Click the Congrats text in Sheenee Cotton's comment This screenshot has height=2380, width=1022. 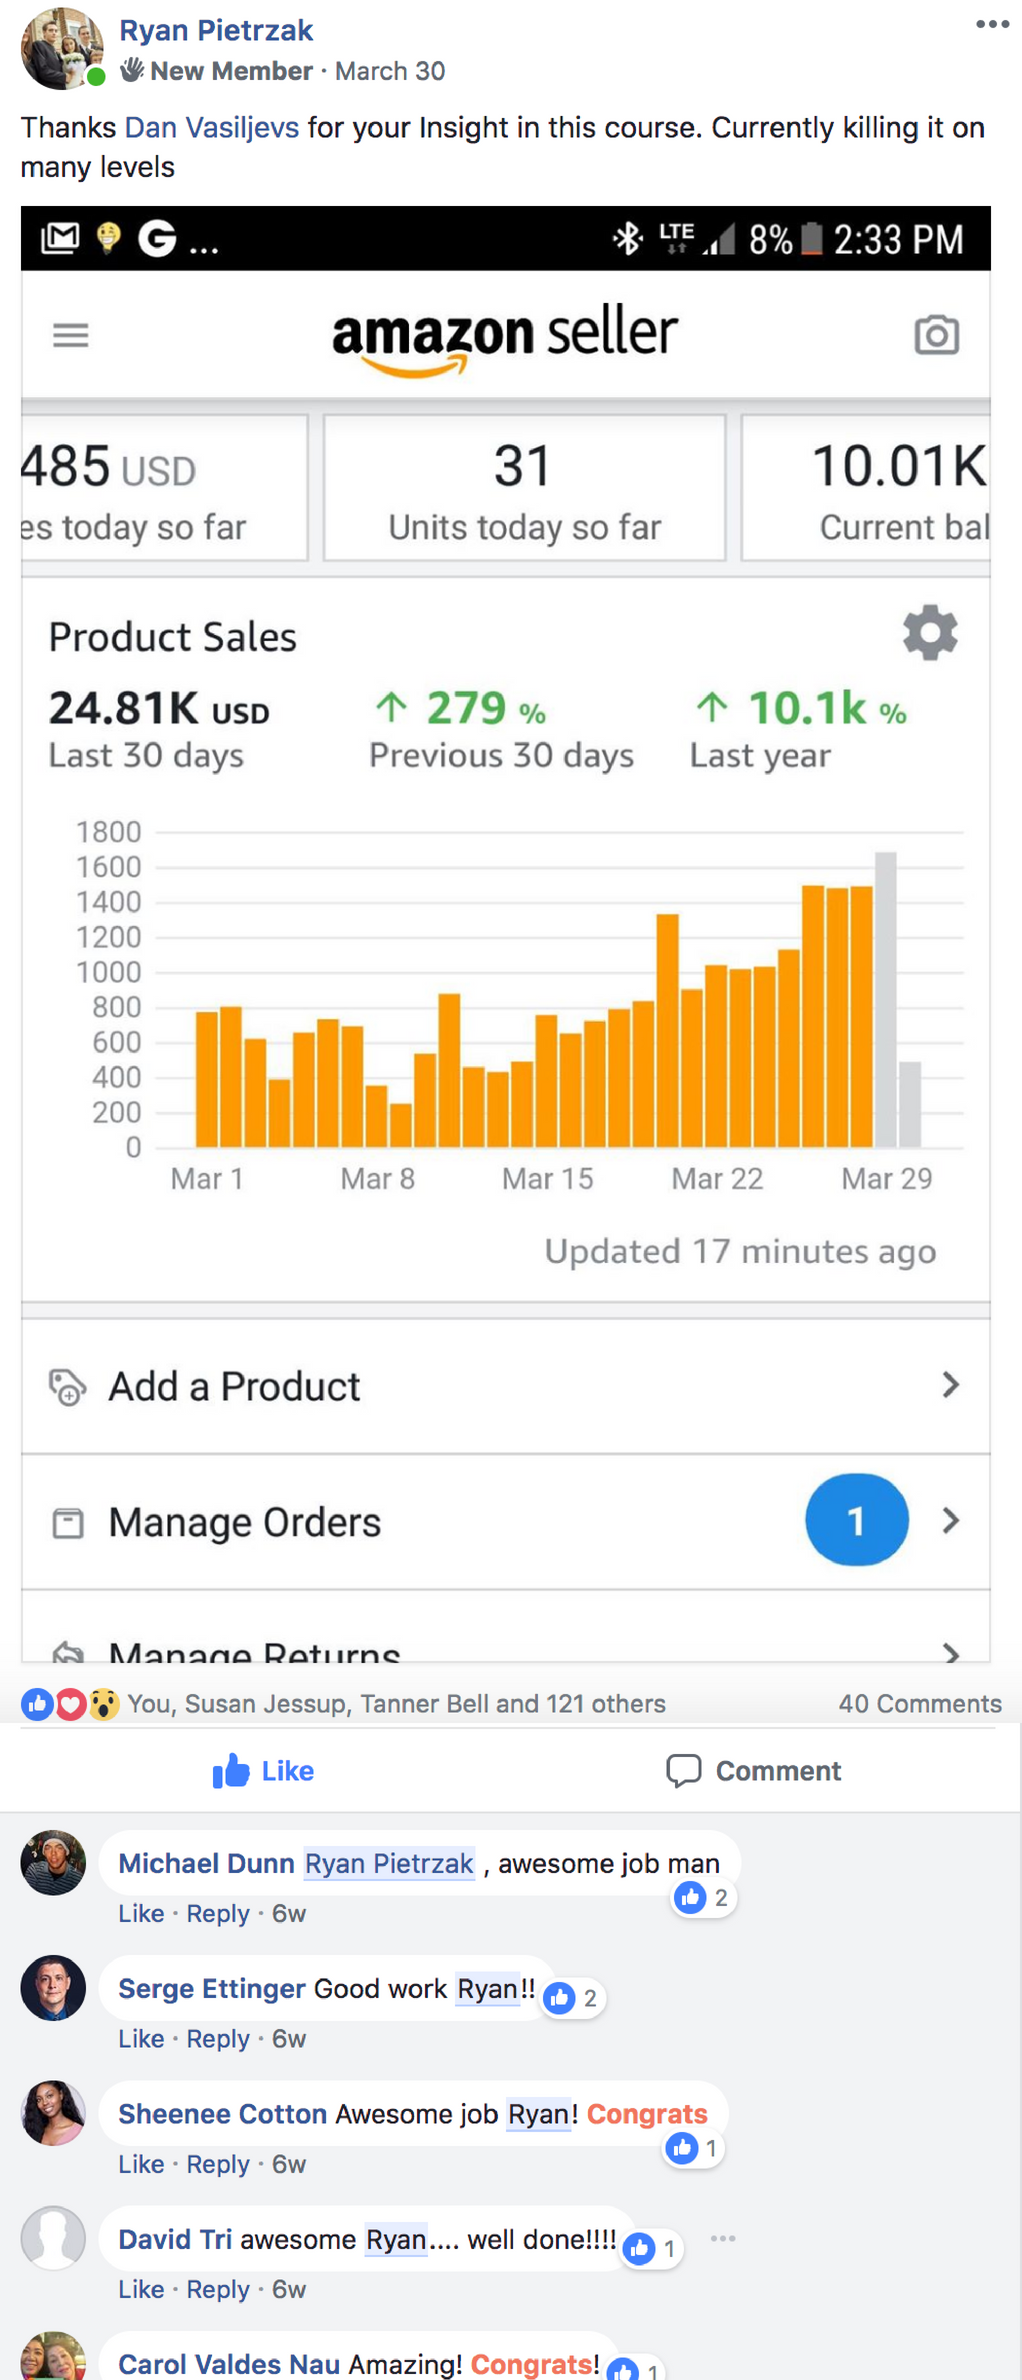coord(647,2113)
